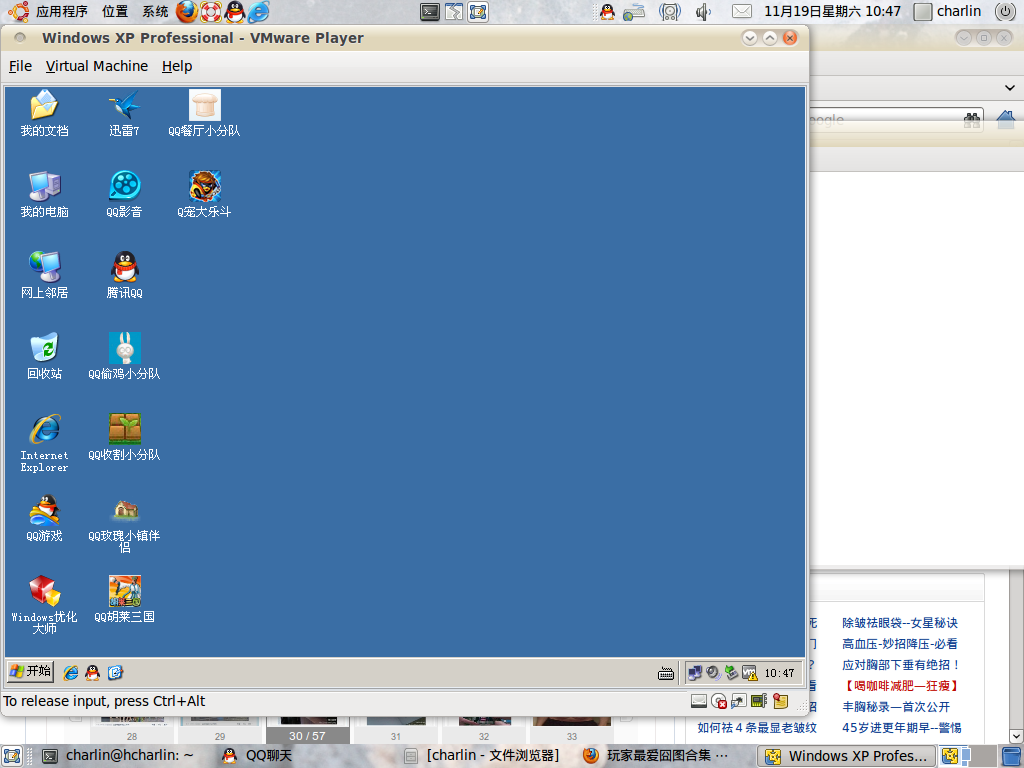Click VMware sound card device icon
The width and height of the screenshot is (1024, 768).
click(759, 701)
